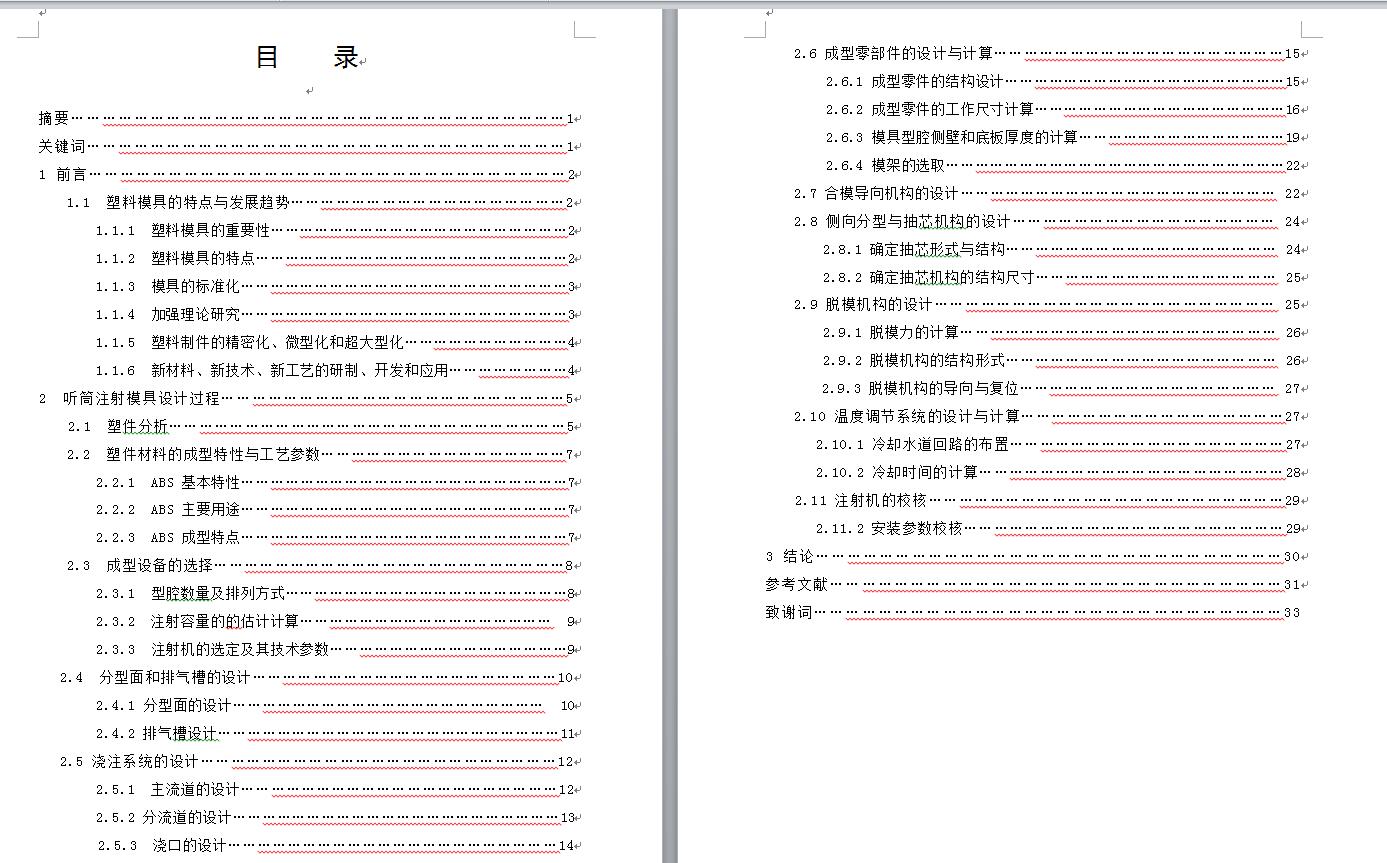The image size is (1387, 863).
Task: Click page number 33 beside 致谢词
Action: pyautogui.click(x=1292, y=612)
